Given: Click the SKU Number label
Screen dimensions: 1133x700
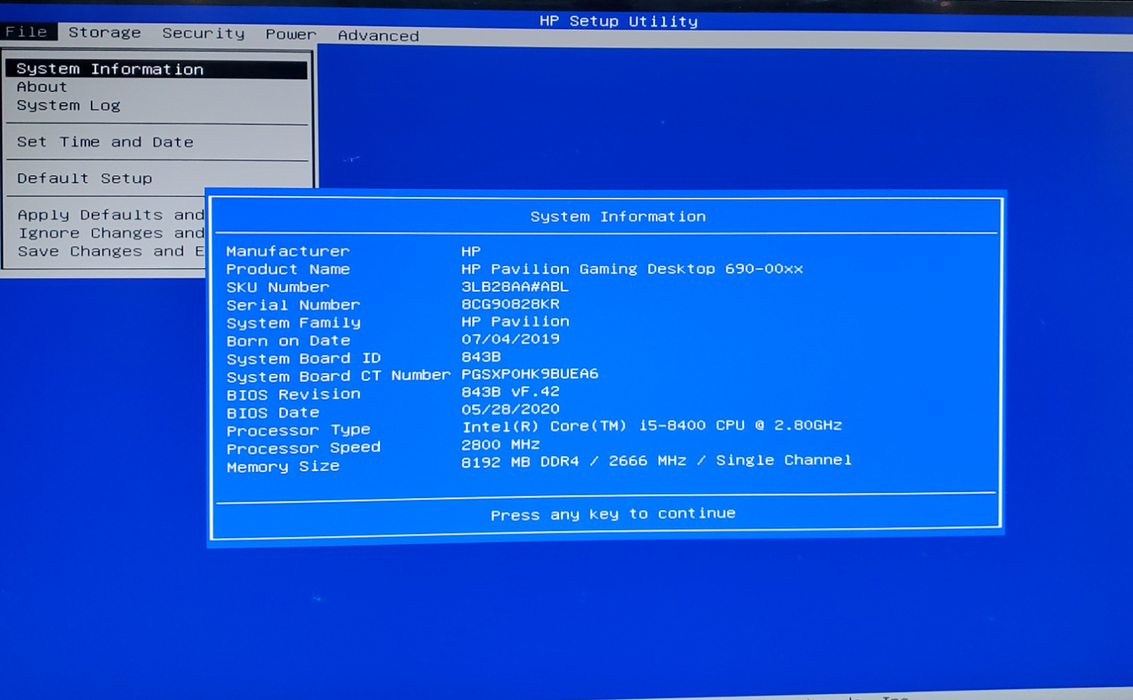Looking at the screenshot, I should pos(277,287).
